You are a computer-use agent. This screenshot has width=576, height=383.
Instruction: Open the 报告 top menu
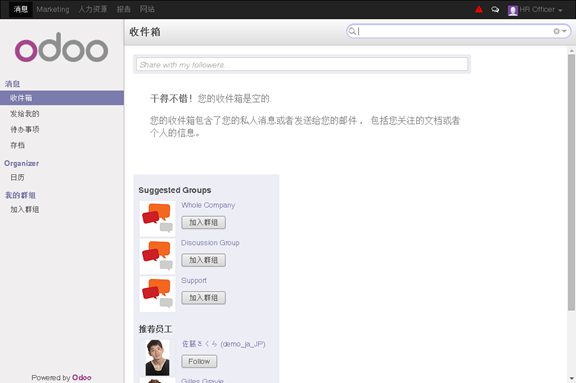pyautogui.click(x=124, y=9)
